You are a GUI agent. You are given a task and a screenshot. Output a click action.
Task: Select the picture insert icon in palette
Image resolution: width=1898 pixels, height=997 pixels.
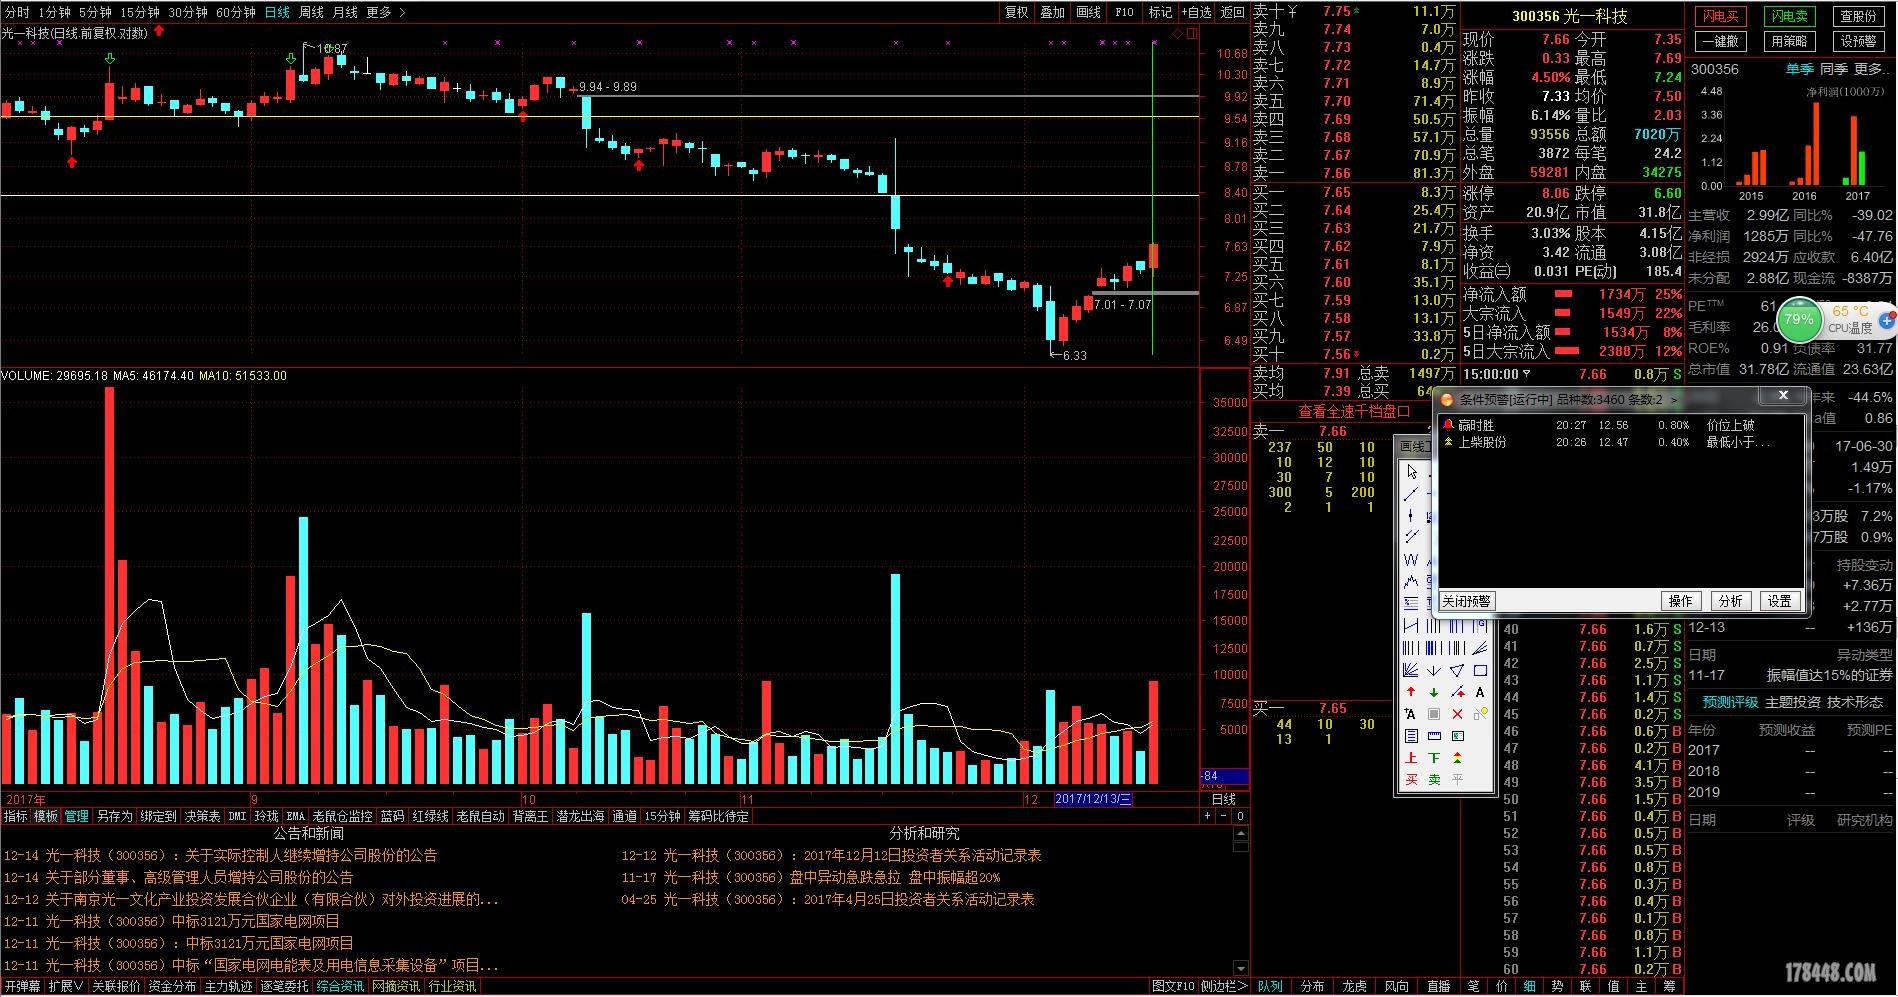[x=1457, y=736]
